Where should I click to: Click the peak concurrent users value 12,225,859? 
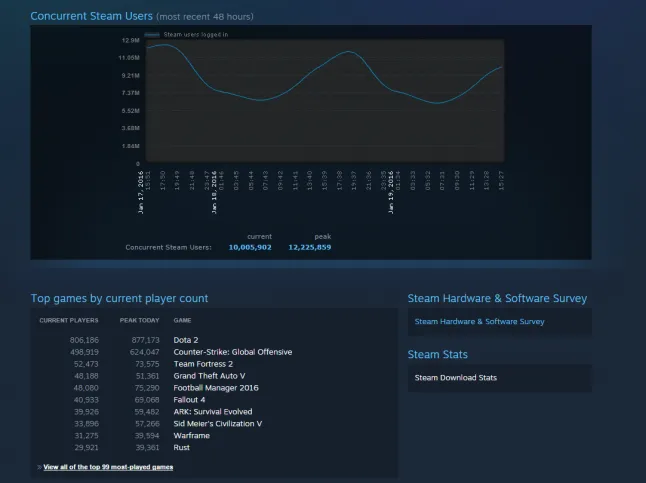310,247
